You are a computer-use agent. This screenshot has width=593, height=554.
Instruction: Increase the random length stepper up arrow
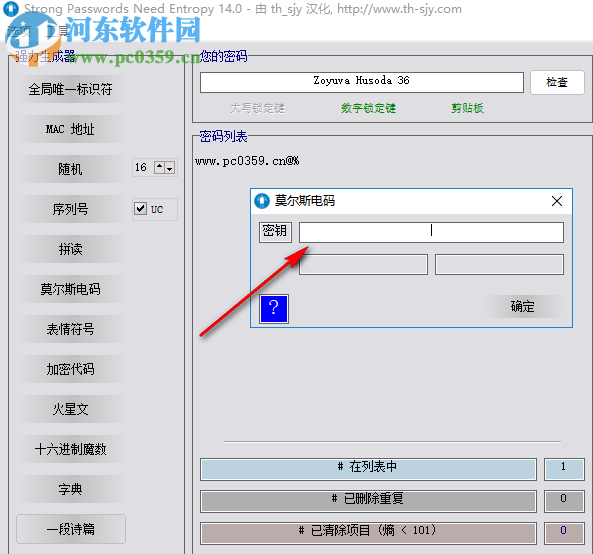point(160,167)
